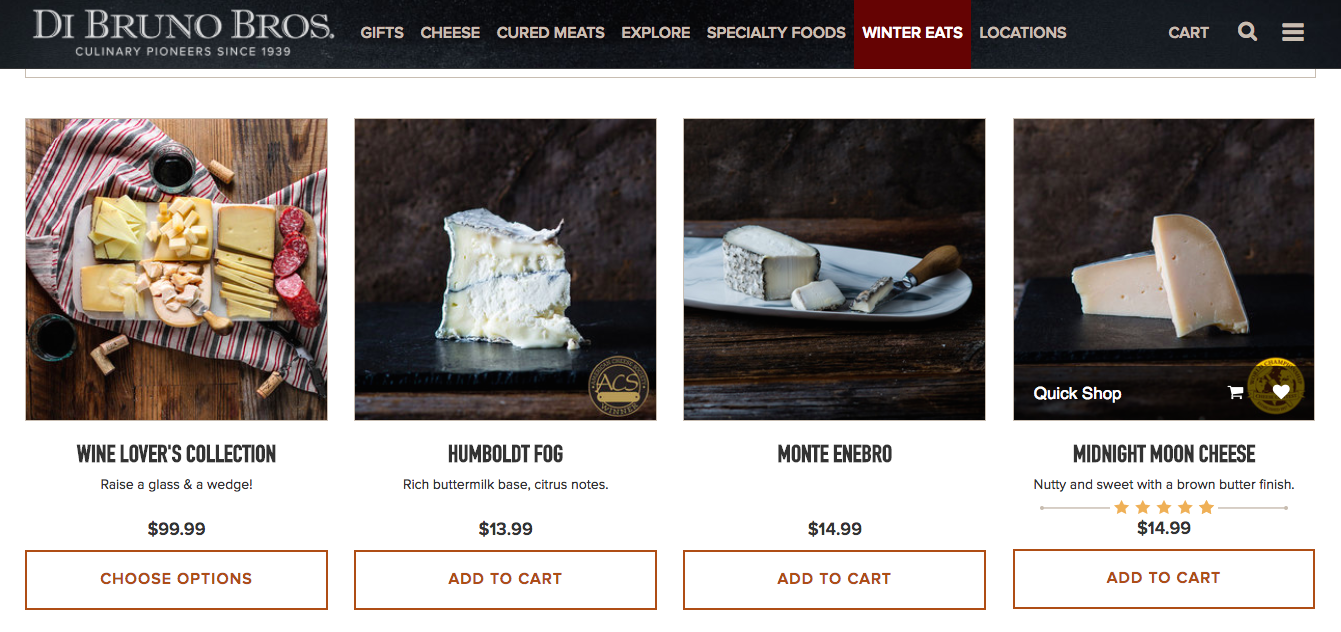Open Quick Shop on Midnight Moon
The width and height of the screenshot is (1341, 632).
pos(1077,393)
